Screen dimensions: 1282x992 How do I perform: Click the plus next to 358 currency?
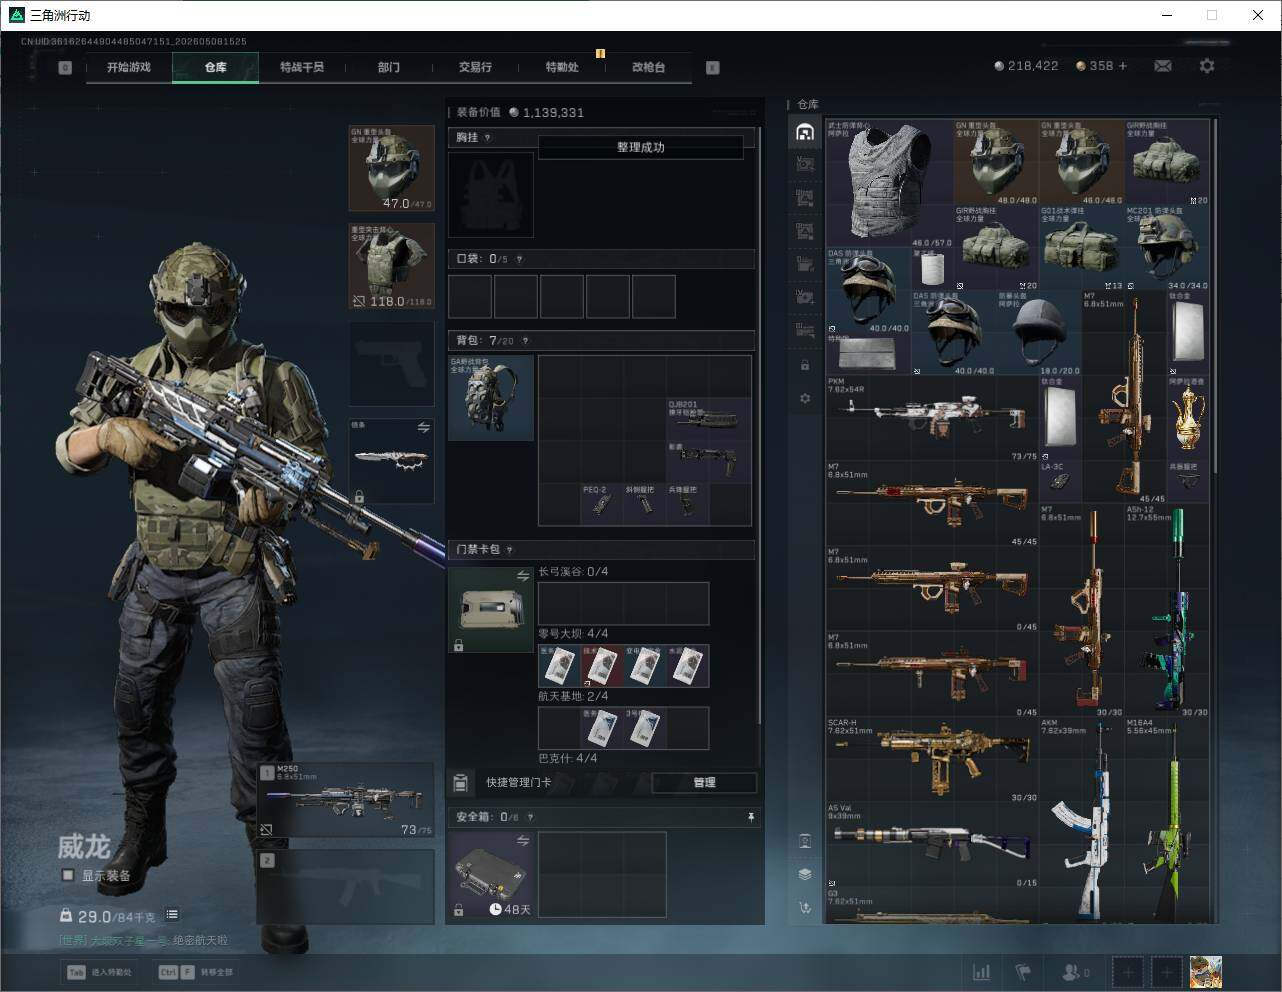tap(1123, 66)
